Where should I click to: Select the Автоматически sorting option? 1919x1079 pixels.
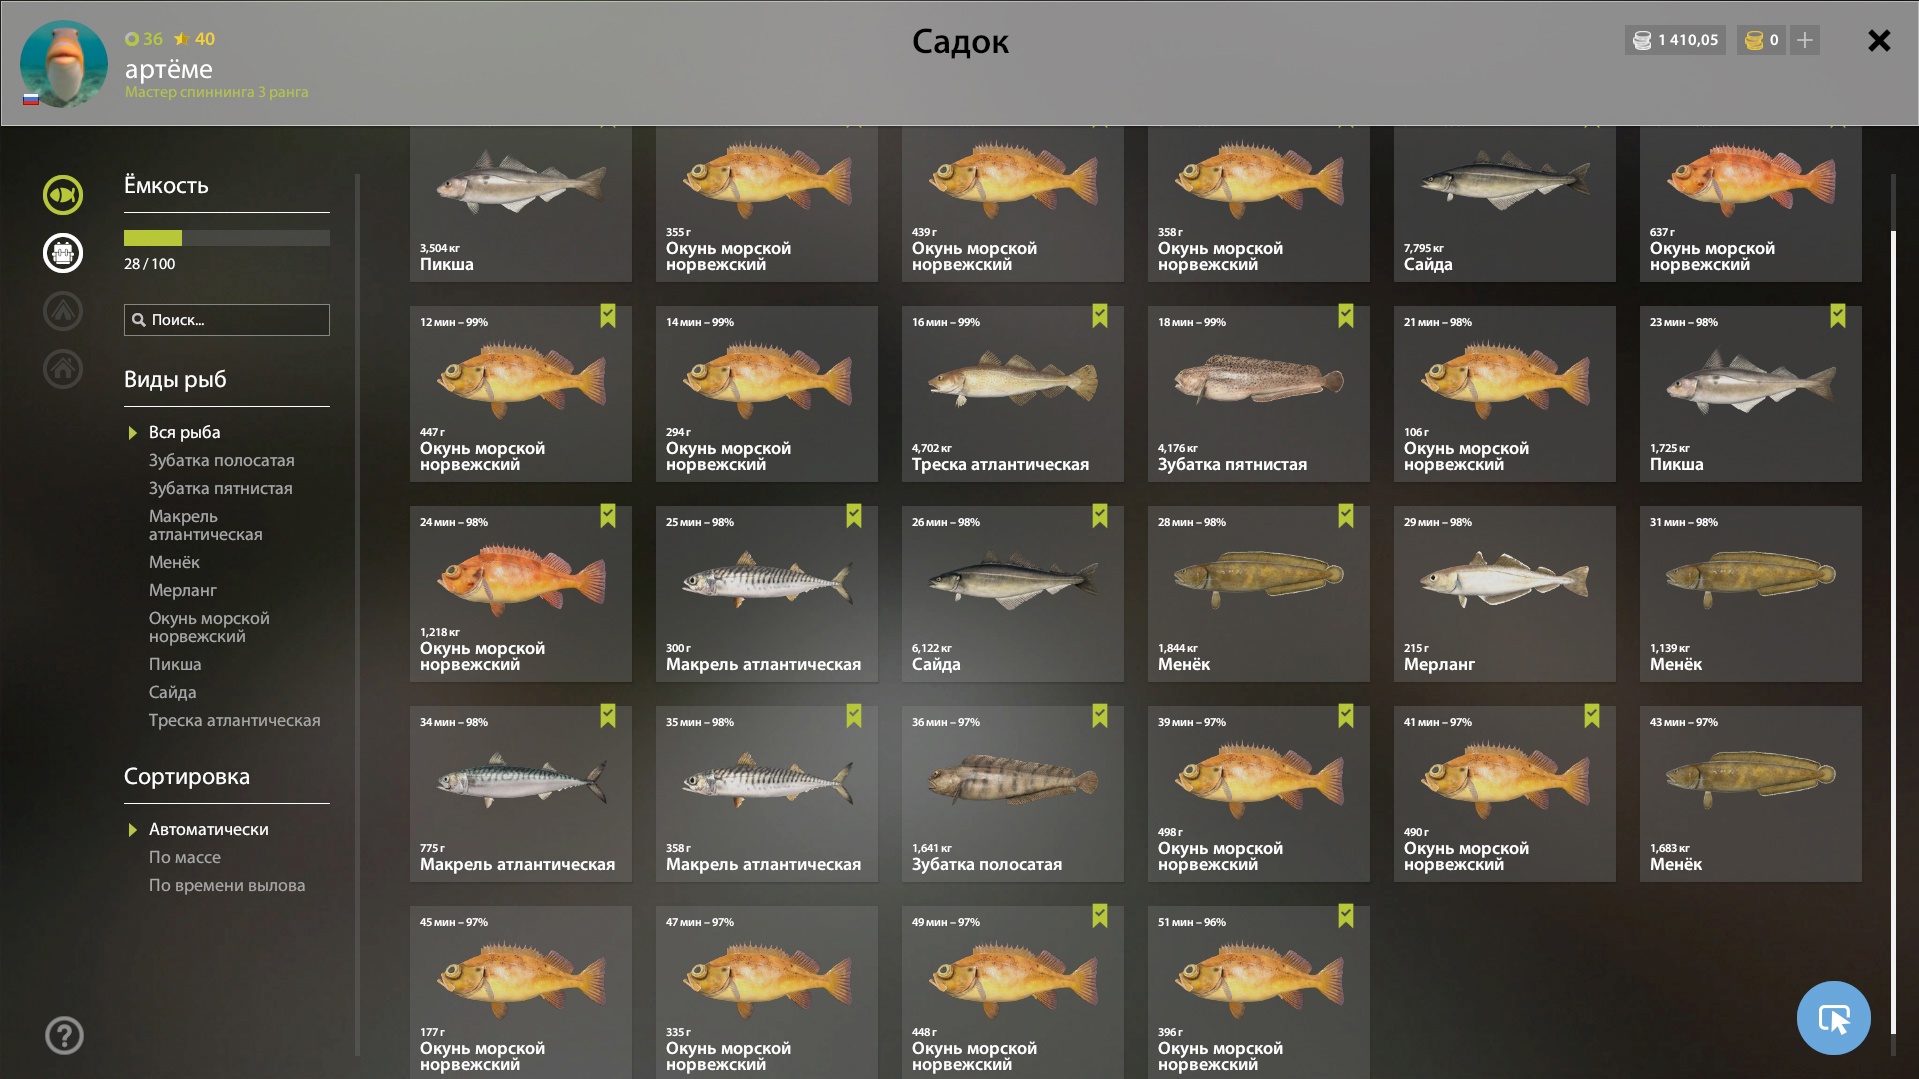[x=208, y=829]
